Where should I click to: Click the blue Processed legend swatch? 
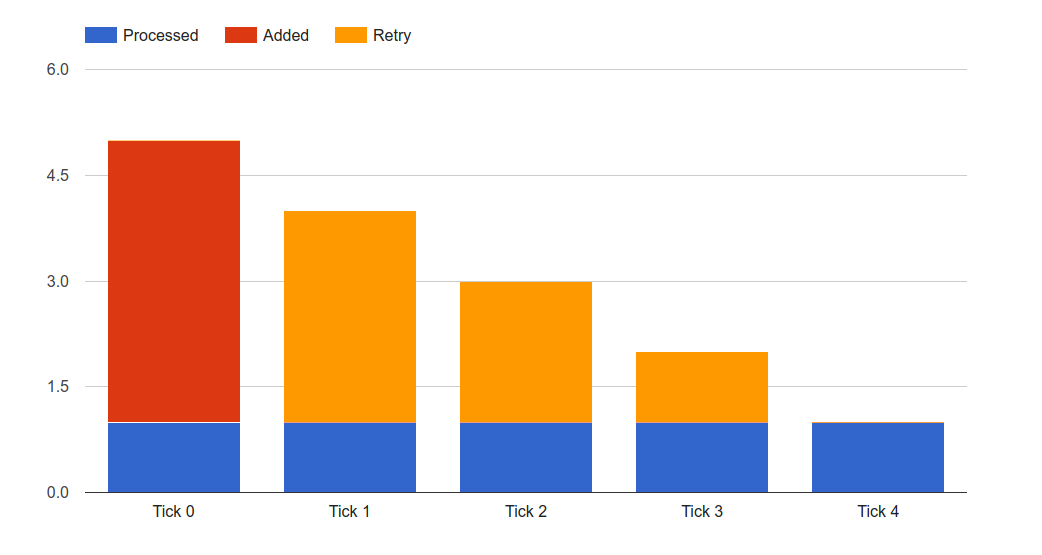coord(101,35)
